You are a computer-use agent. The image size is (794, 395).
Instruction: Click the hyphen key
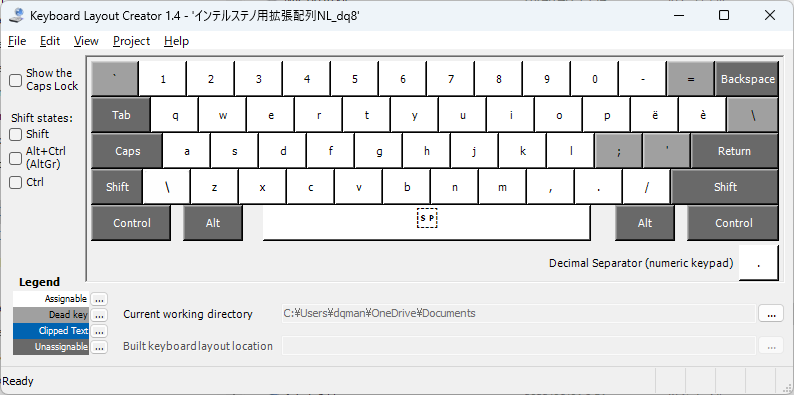pyautogui.click(x=643, y=78)
